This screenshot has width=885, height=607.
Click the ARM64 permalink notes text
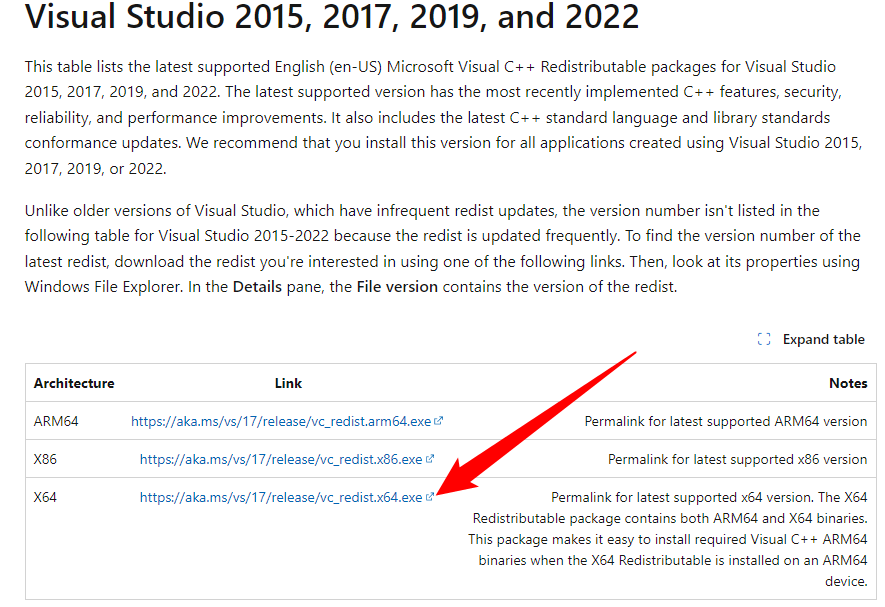(x=724, y=421)
